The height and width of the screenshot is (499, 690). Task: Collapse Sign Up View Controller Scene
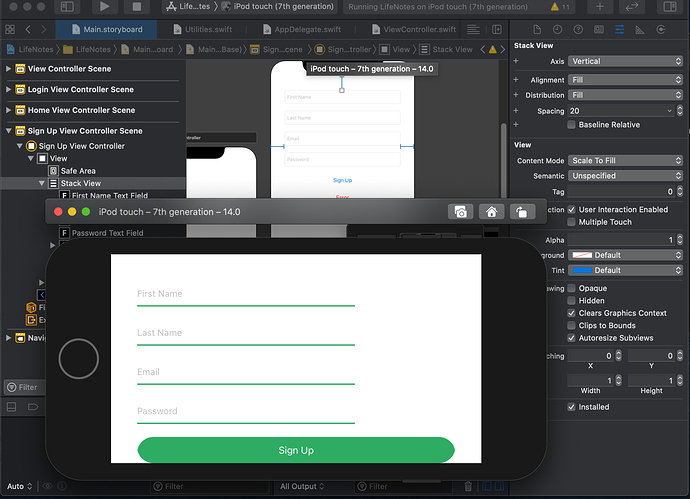click(8, 131)
